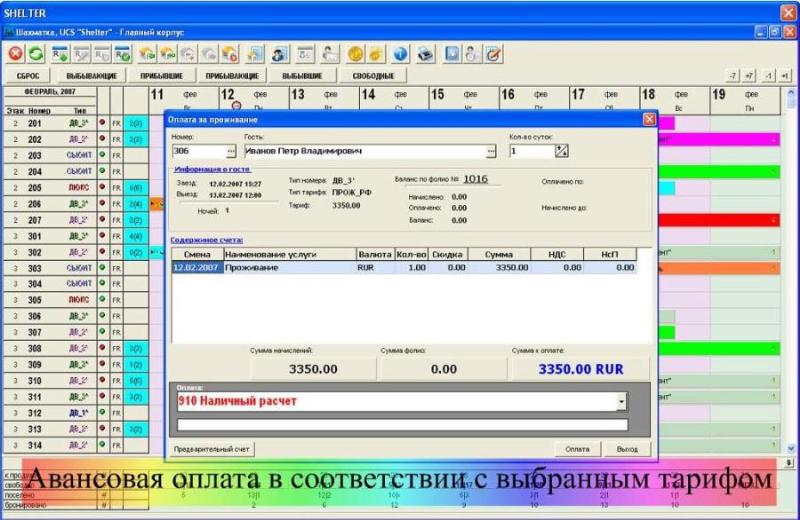Screen dimensions: 800x520
Task: Click the blue notebook toolbar icon
Action: coord(452,54)
